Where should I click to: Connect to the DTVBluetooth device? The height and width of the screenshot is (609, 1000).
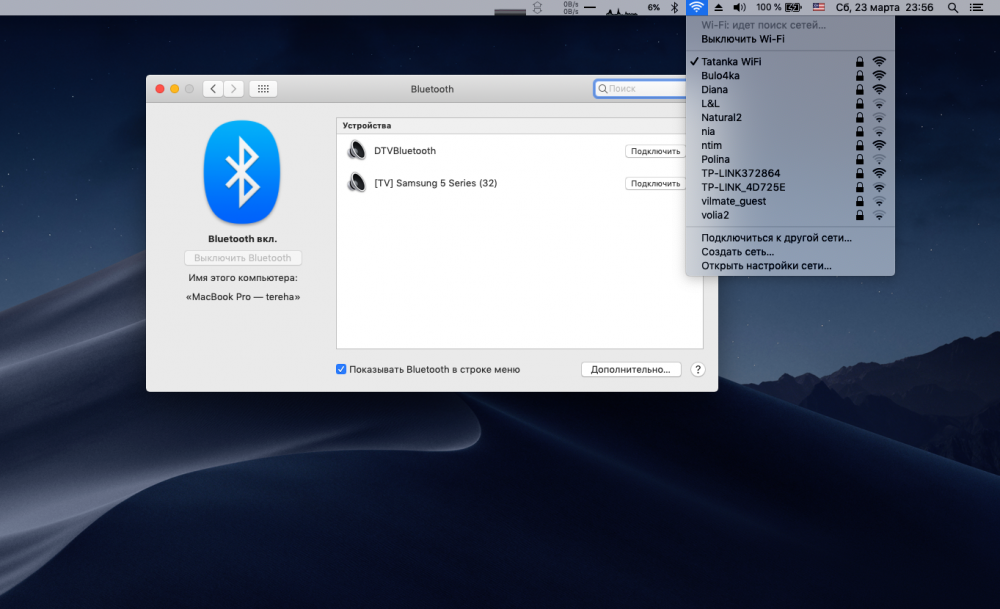(655, 151)
